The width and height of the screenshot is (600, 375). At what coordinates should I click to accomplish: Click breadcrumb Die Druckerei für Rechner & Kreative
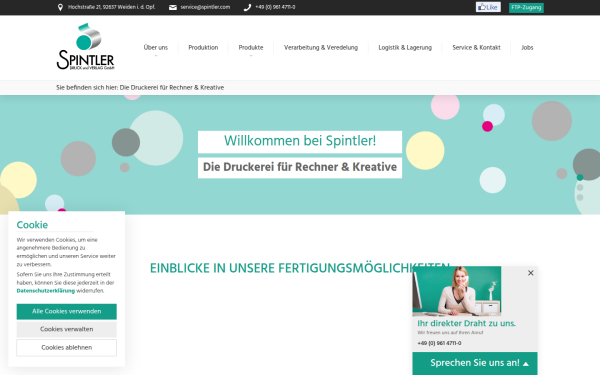[x=172, y=88]
